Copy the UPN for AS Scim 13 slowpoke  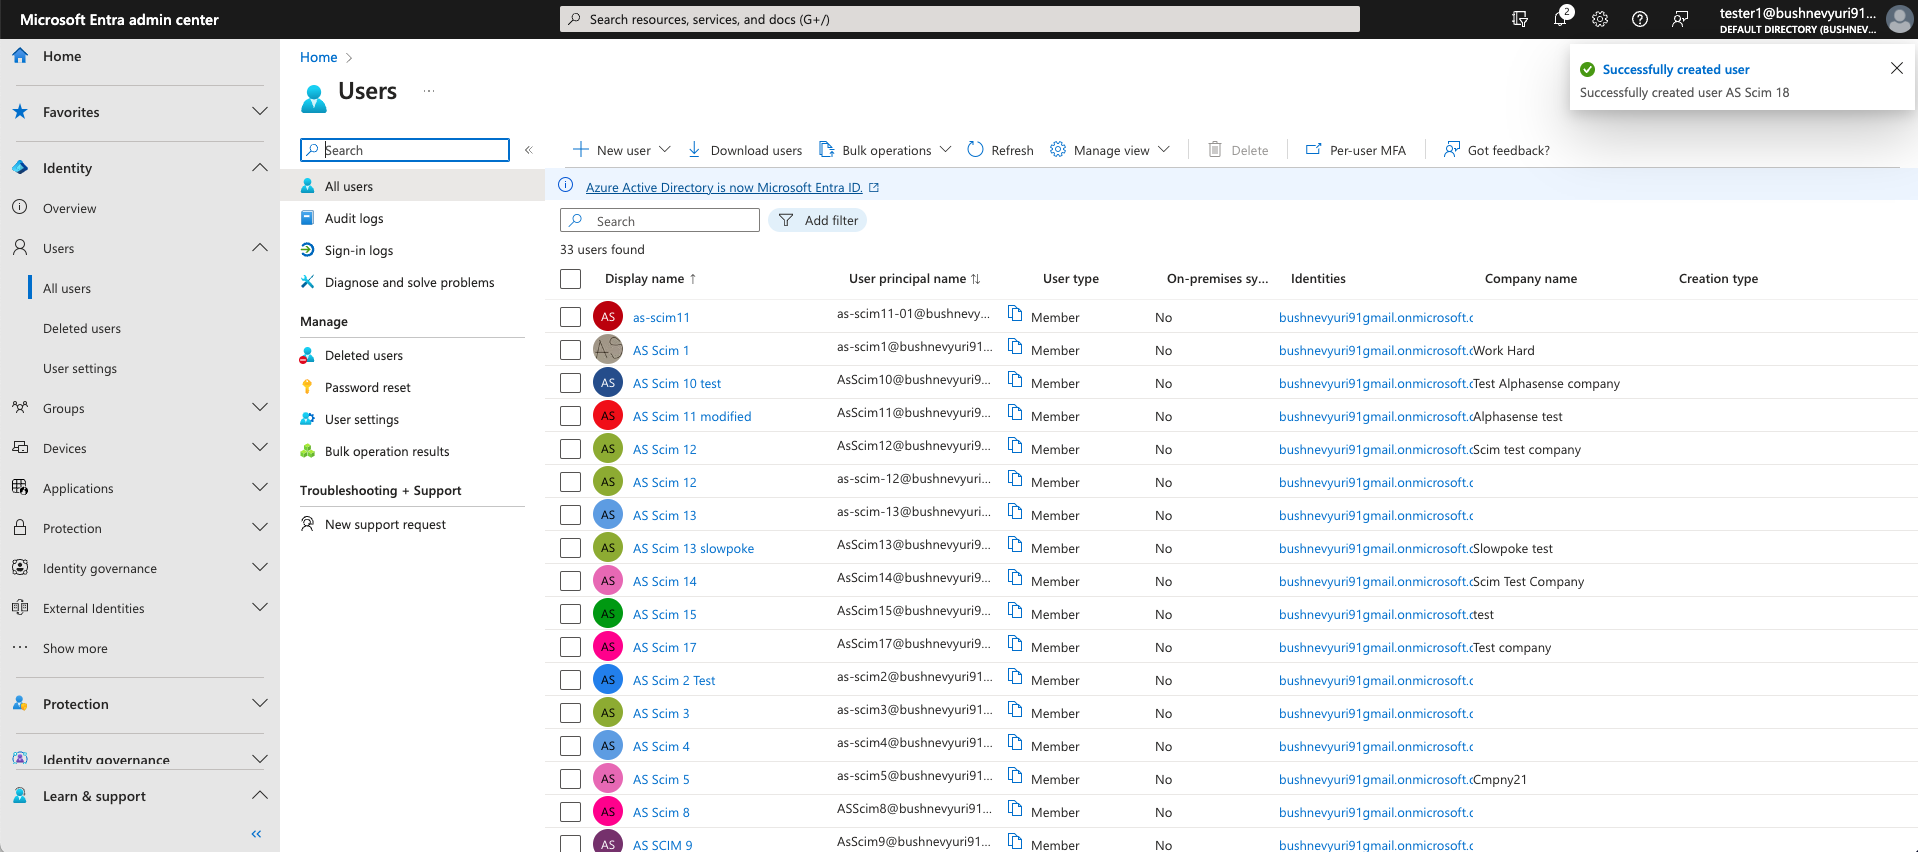[1015, 545]
